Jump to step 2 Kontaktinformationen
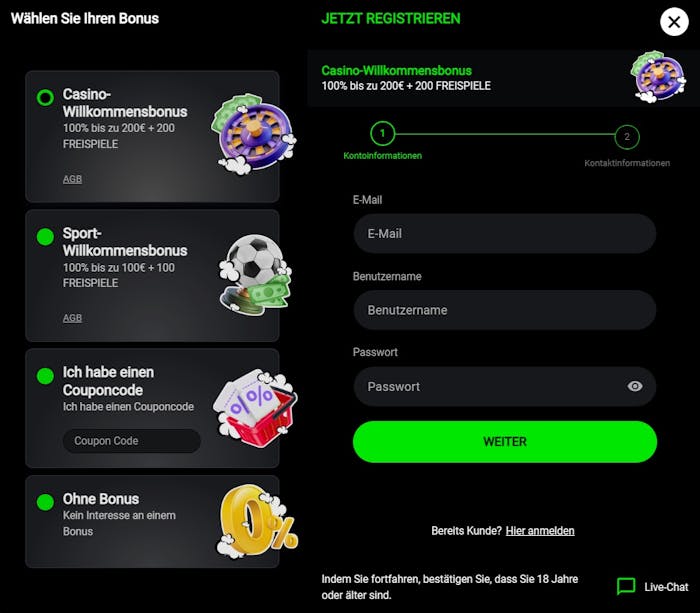Viewport: 700px width, 613px height. (x=627, y=137)
